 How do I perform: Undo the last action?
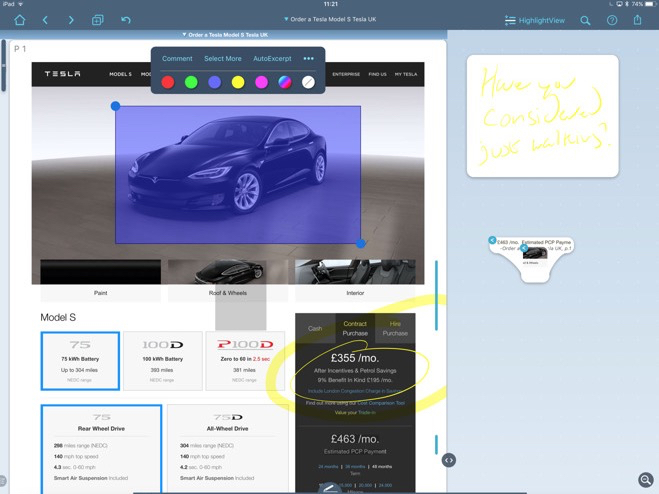(126, 20)
